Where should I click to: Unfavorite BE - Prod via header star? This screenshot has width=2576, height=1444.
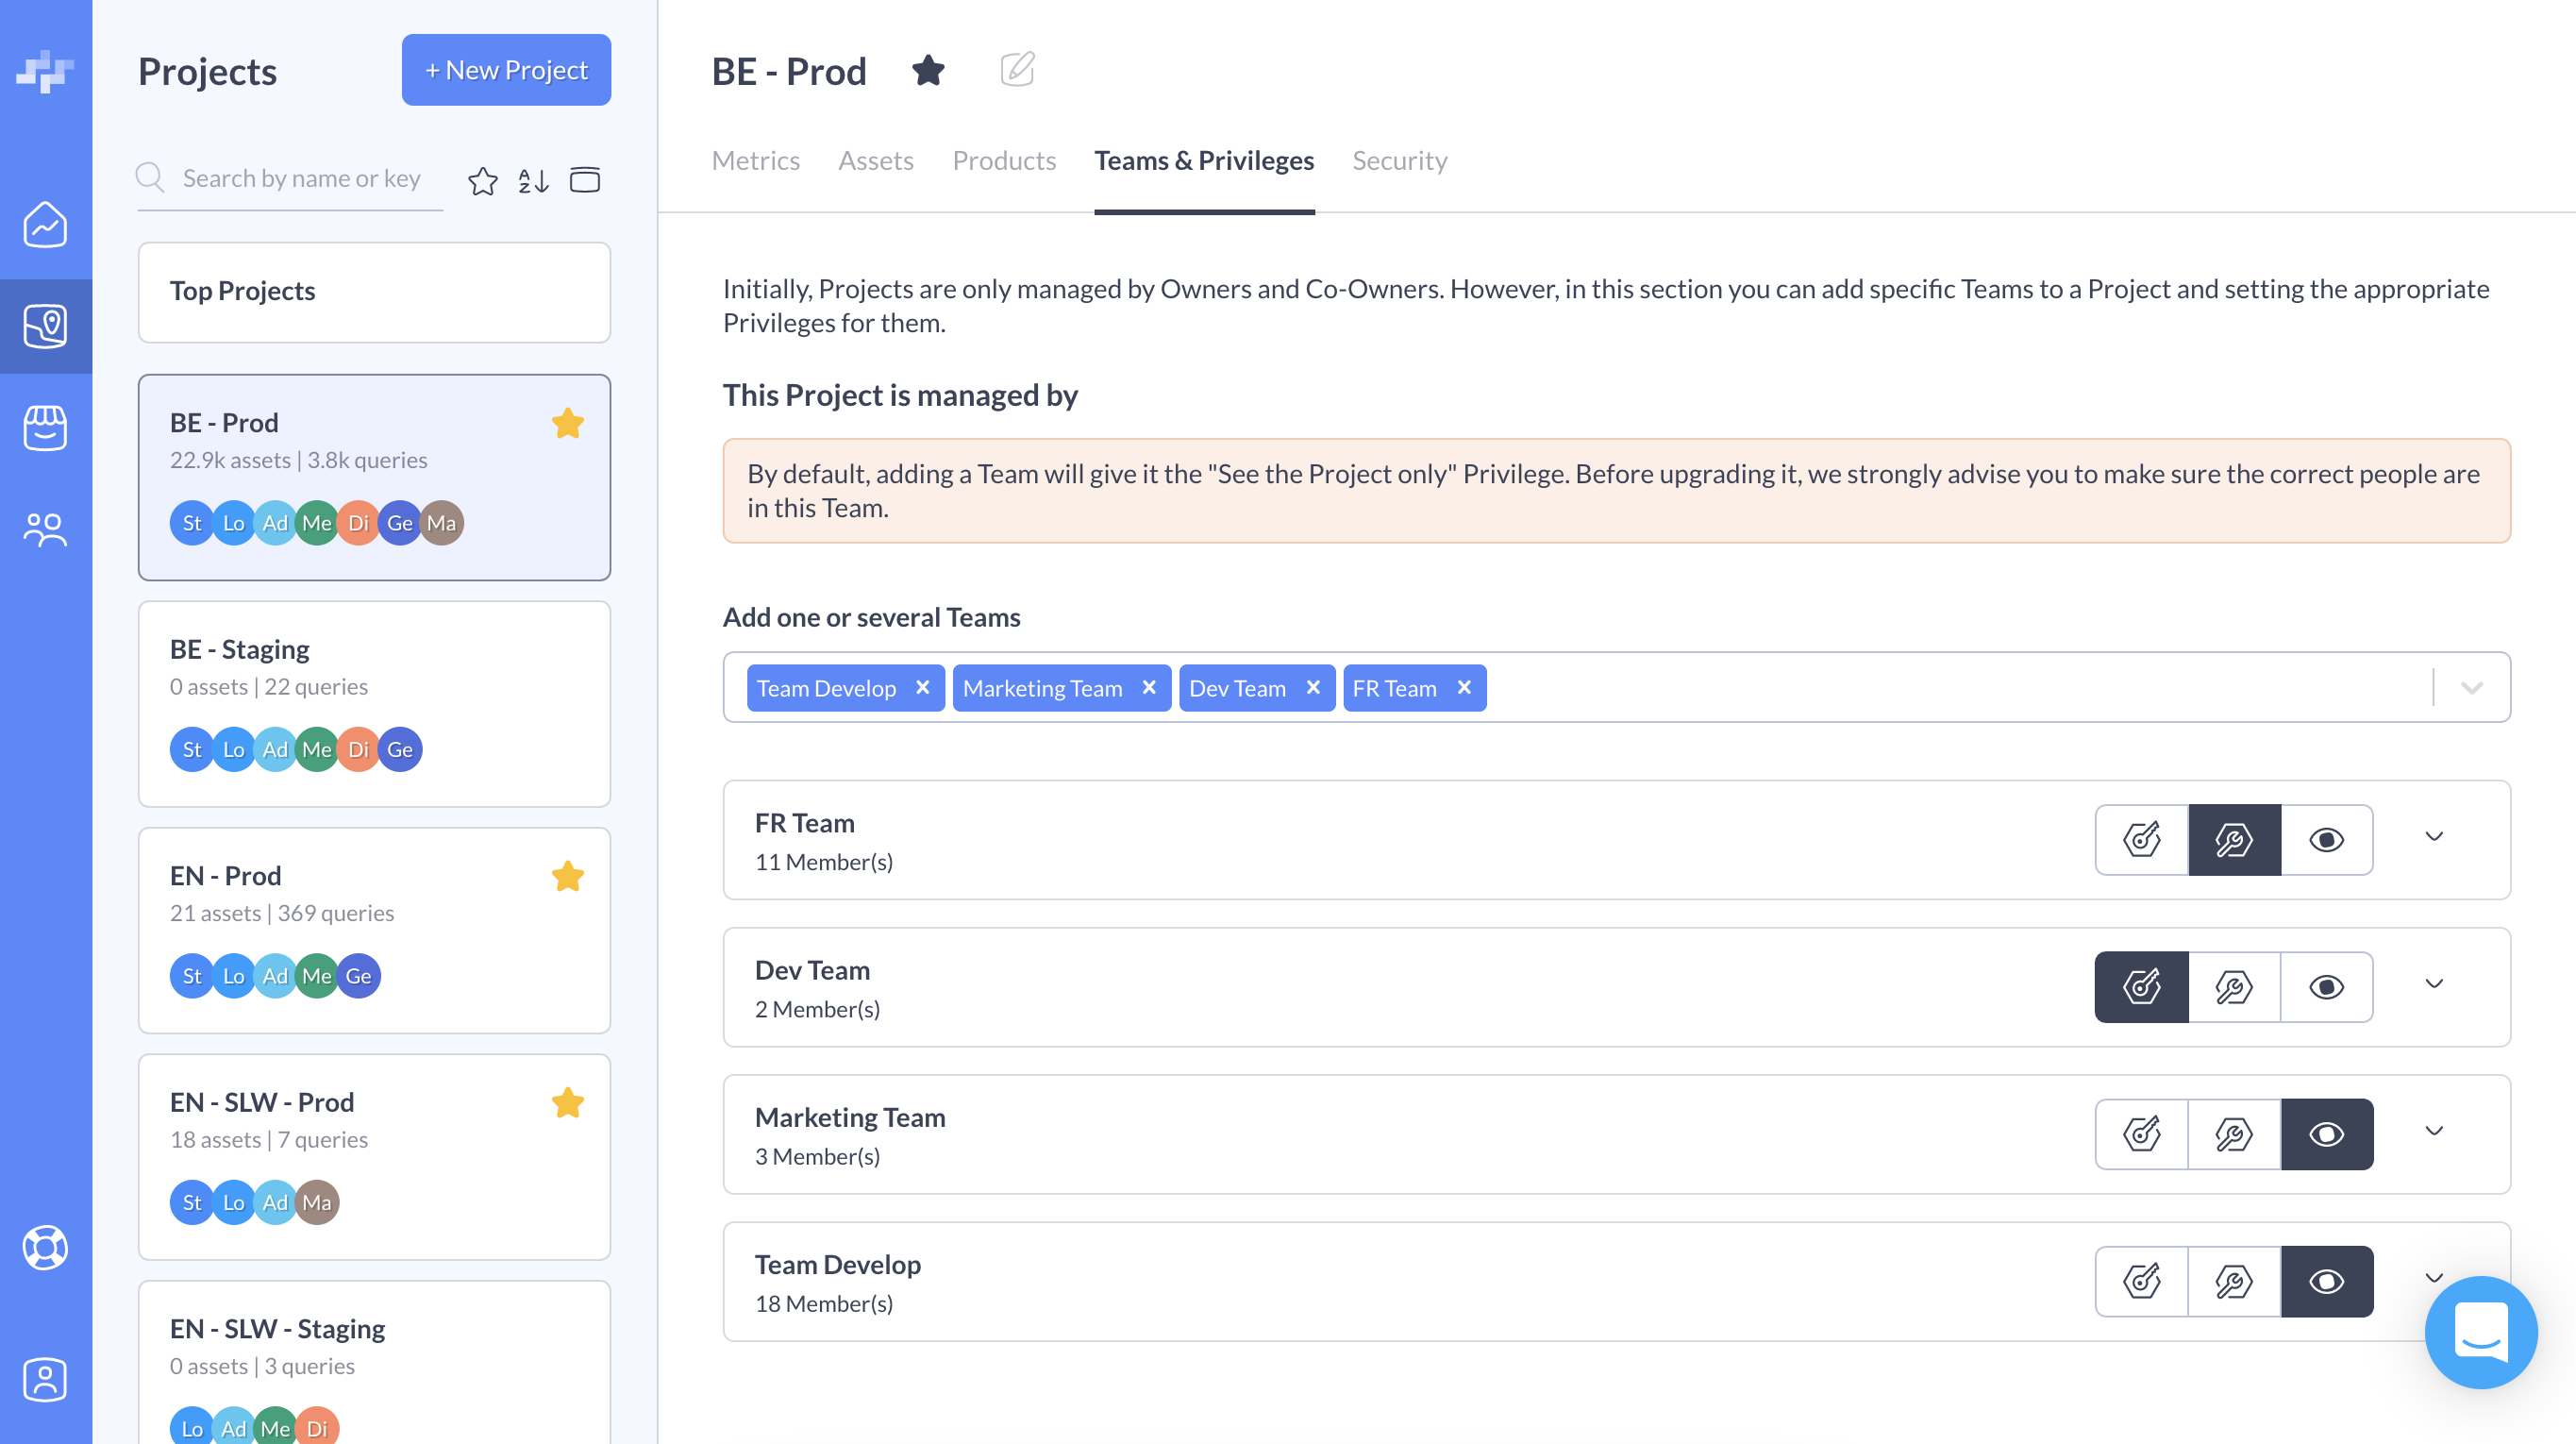[928, 70]
